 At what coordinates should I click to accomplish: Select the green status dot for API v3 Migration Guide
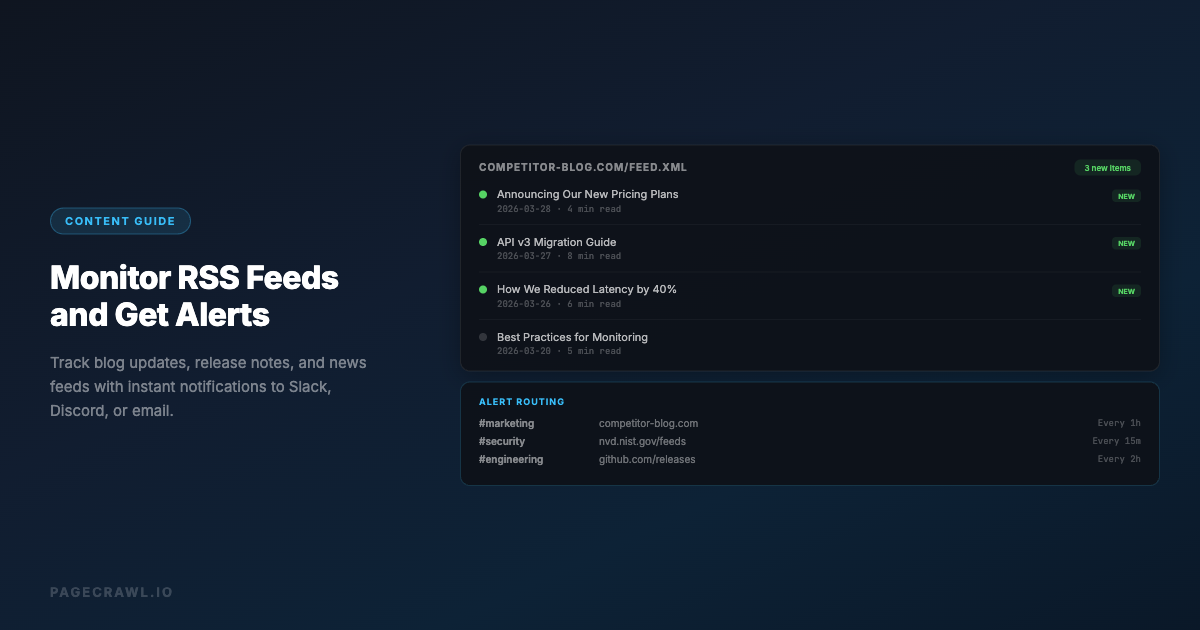click(483, 242)
